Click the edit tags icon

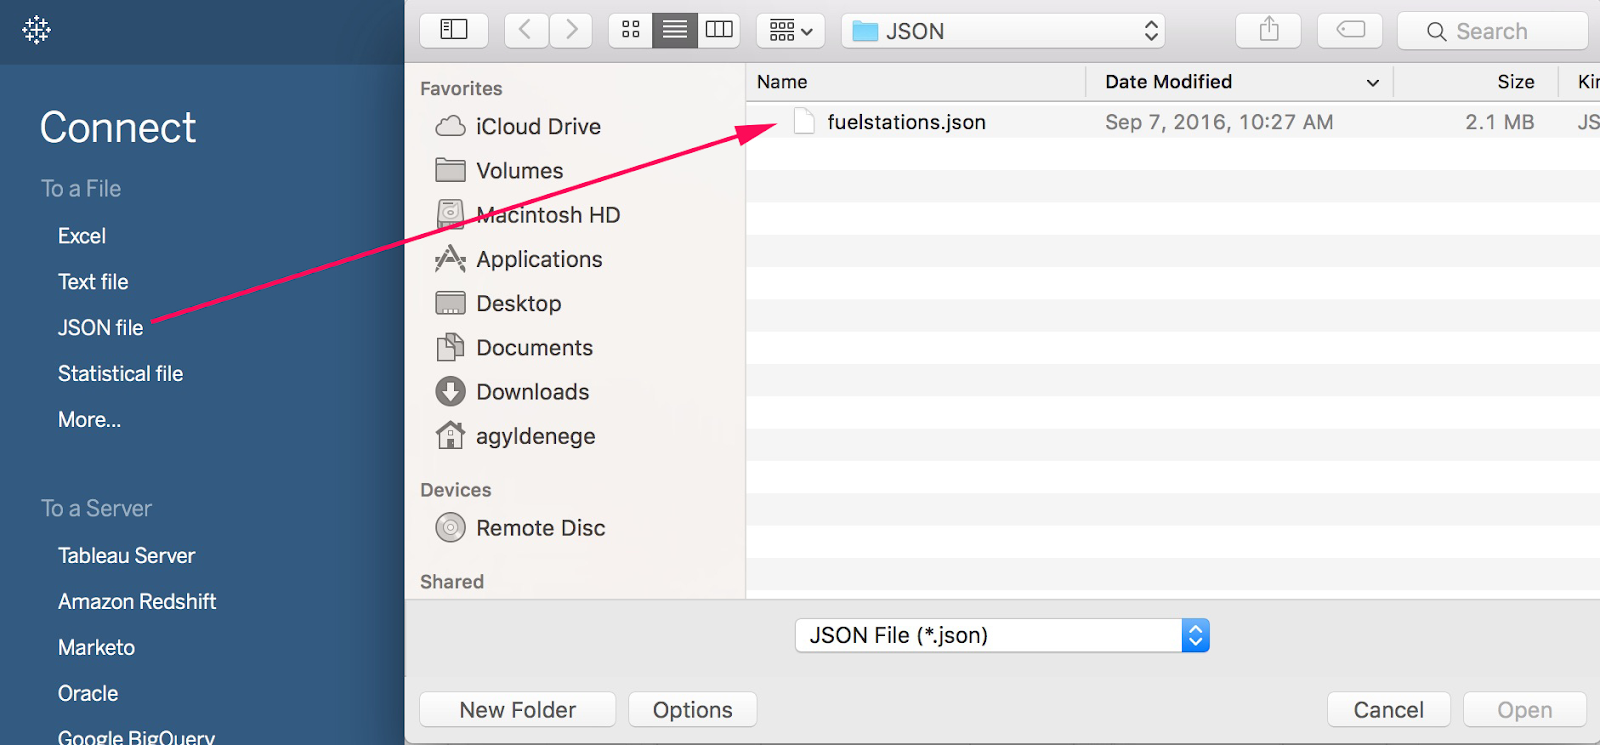click(1350, 30)
